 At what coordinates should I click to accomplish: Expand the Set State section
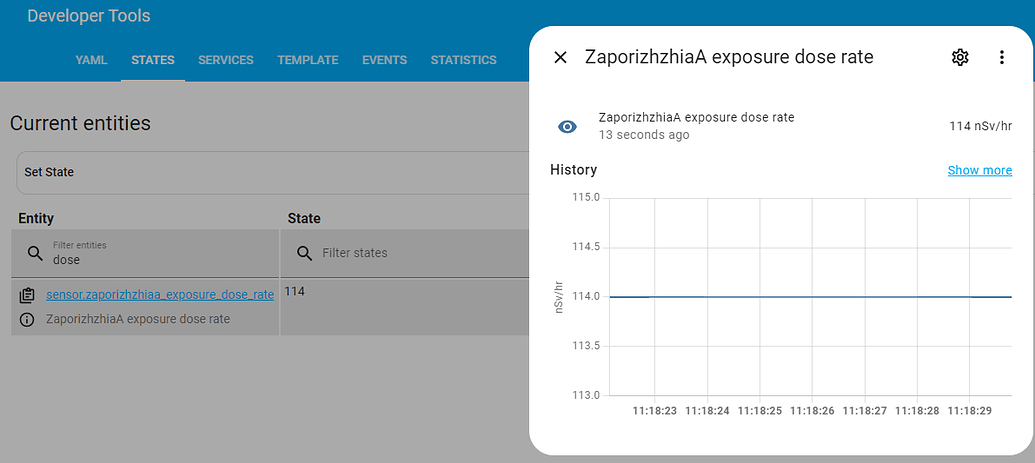point(270,172)
